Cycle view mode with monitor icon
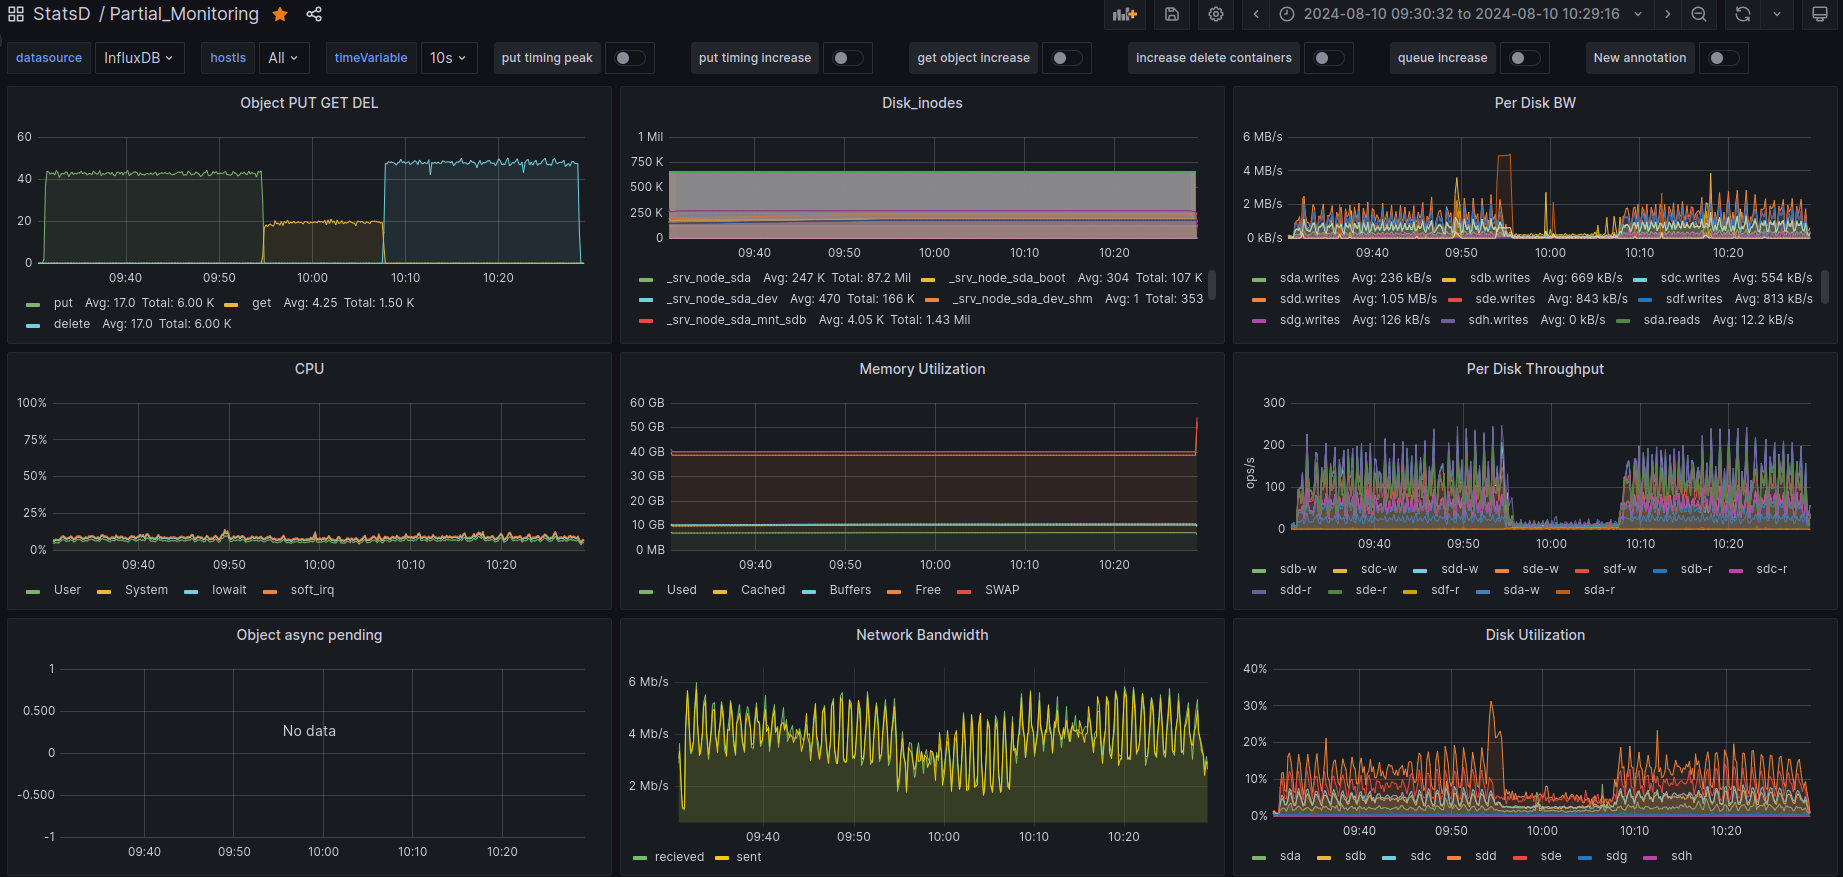 point(1820,14)
